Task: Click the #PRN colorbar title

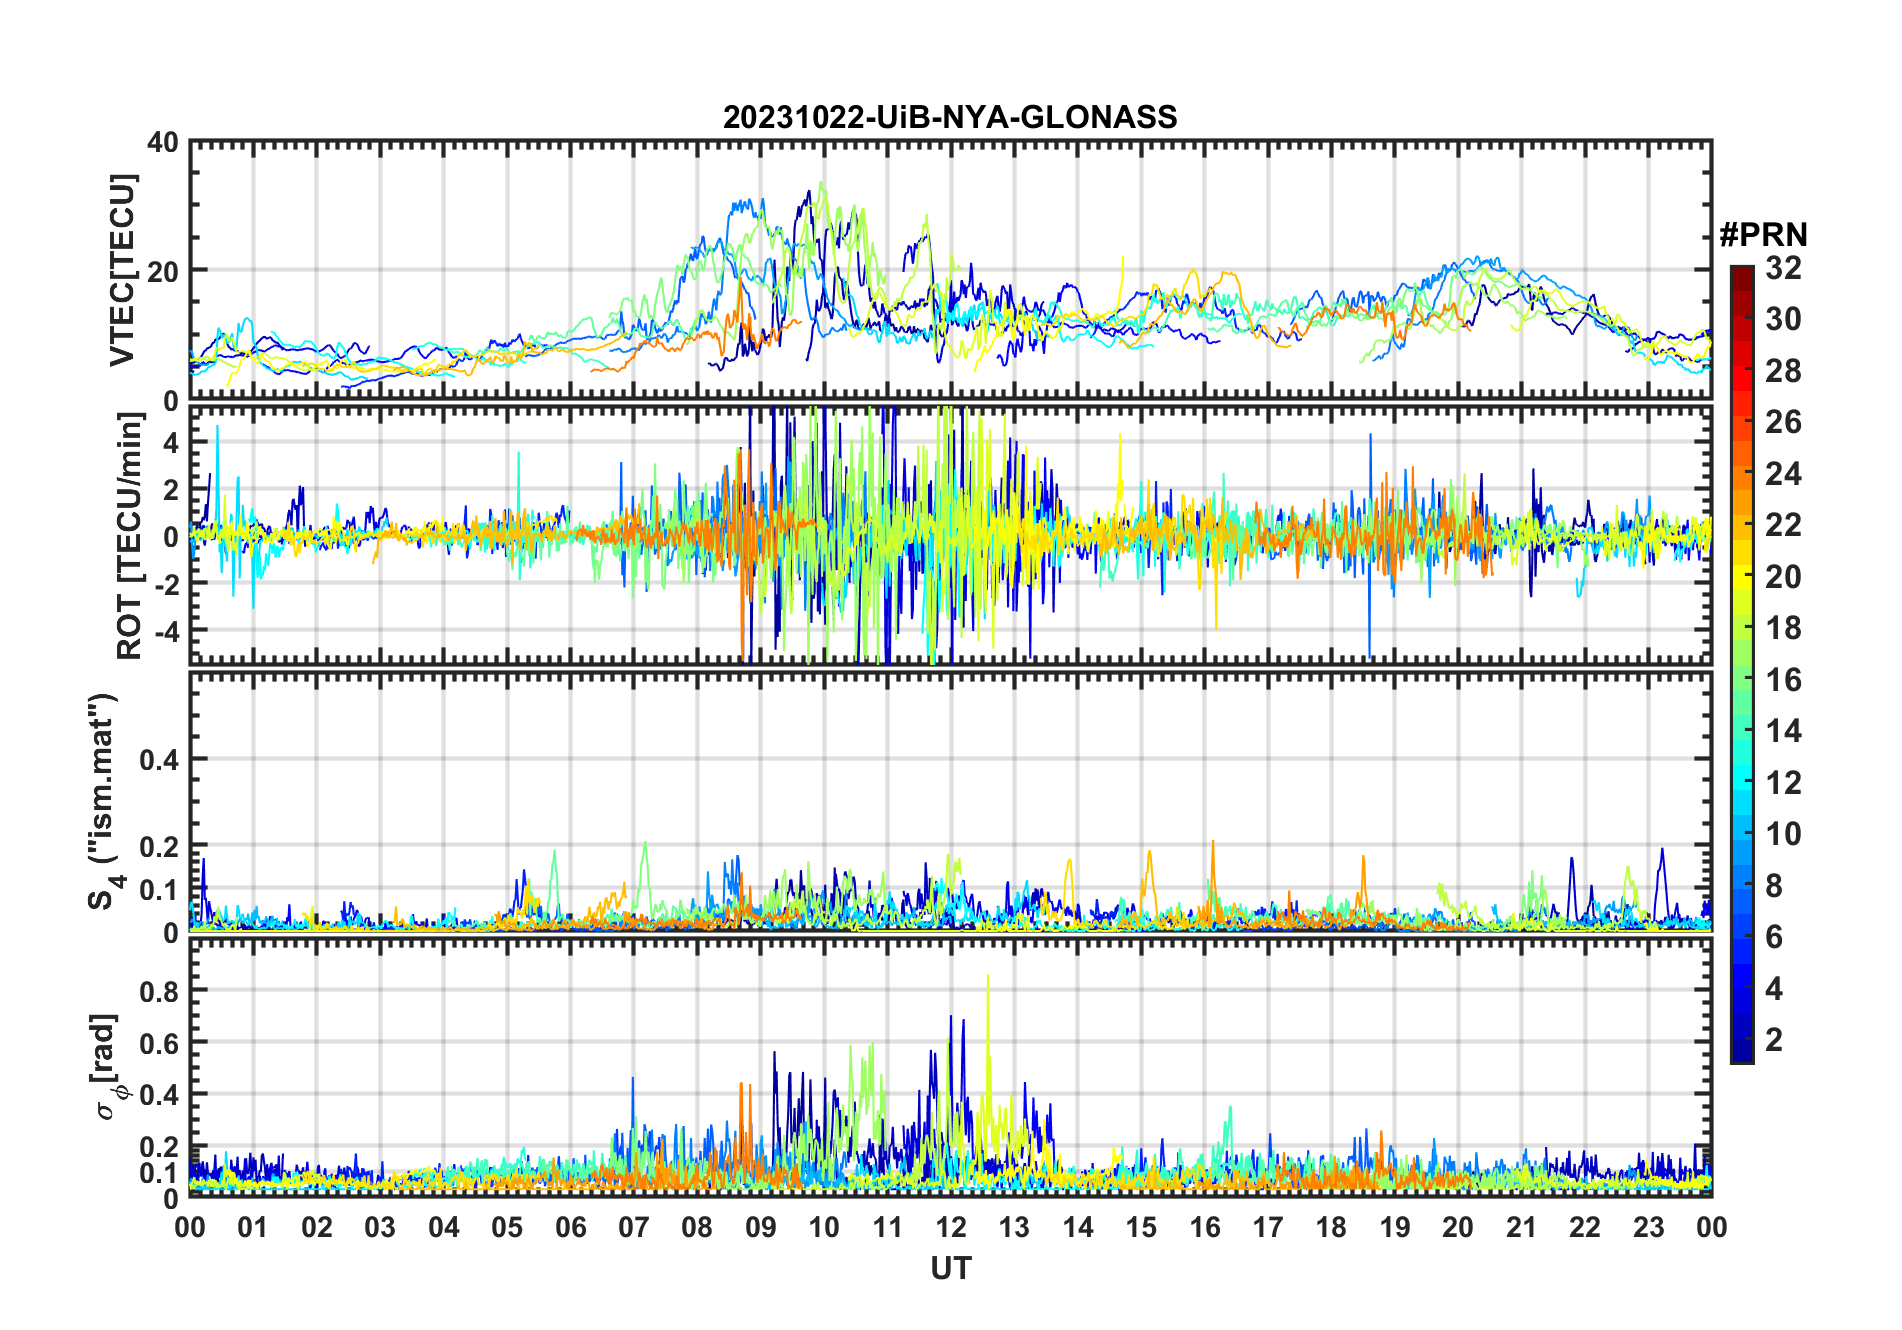Action: (1763, 235)
